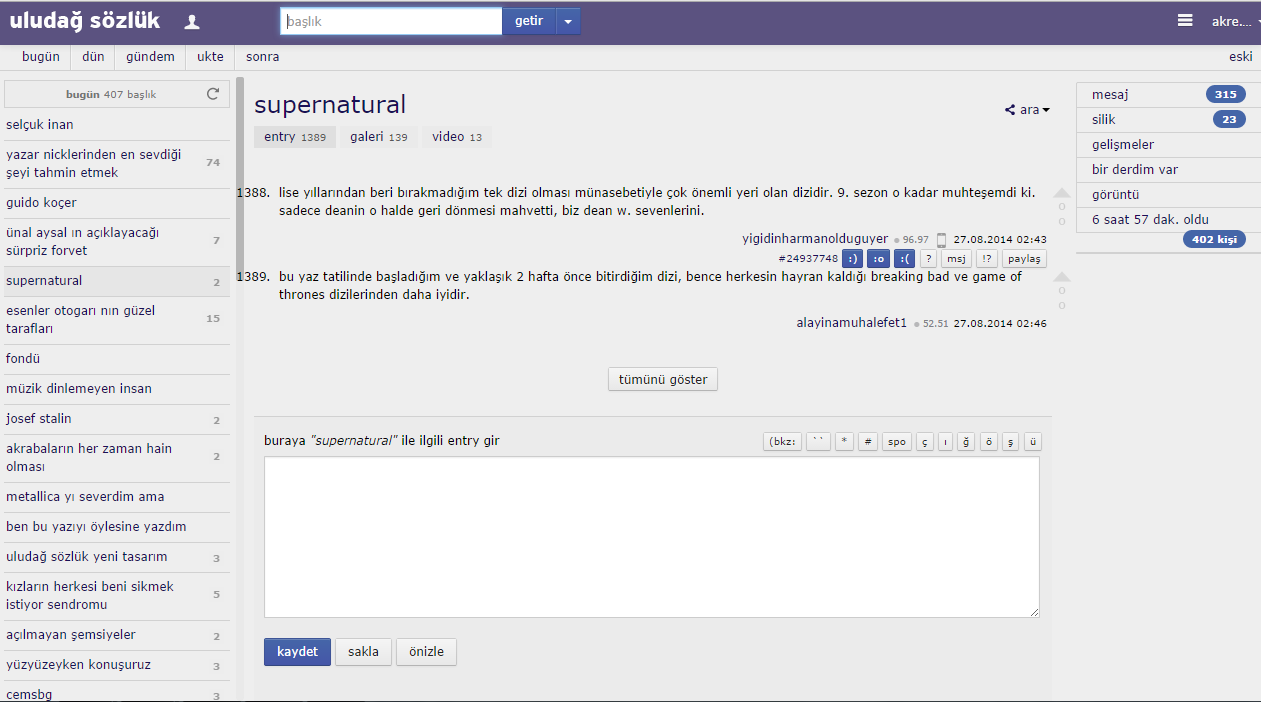1261x702 pixels.
Task: Click the mobile device icon on entry 1388
Action: (x=941, y=240)
